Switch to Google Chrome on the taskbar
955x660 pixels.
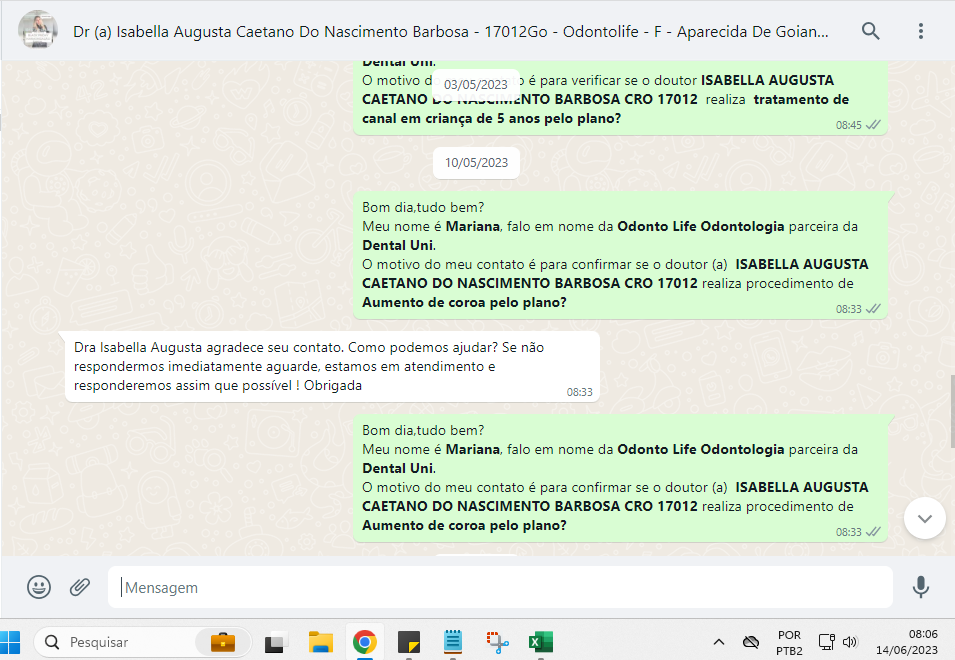365,642
